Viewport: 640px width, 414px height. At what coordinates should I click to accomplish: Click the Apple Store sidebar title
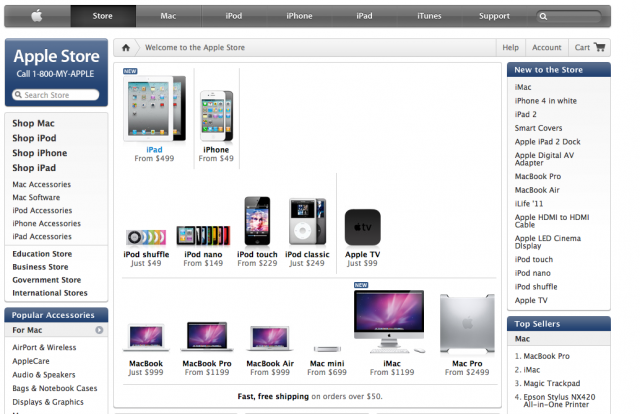pyautogui.click(x=56, y=56)
